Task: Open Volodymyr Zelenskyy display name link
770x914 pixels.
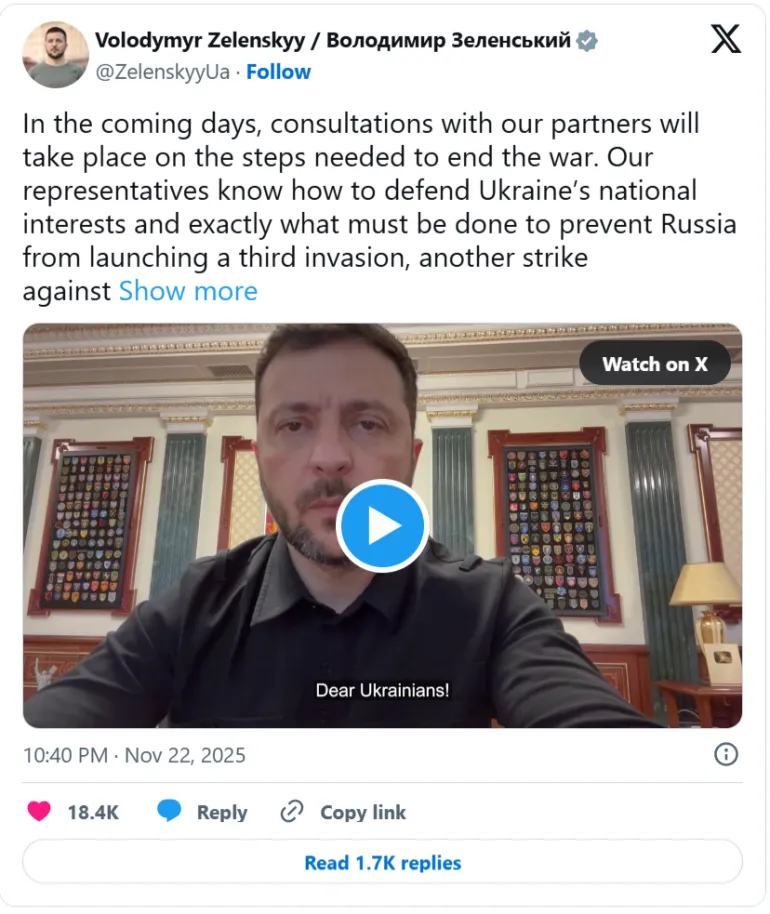Action: coord(332,40)
